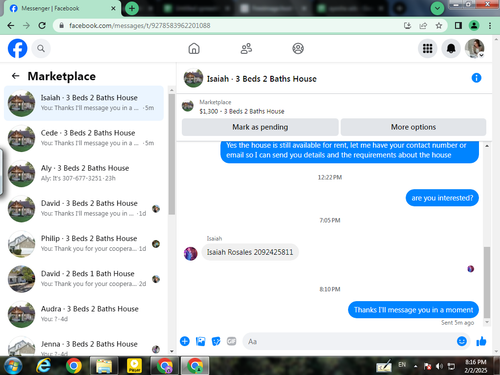Open the Facebook logo home link
Viewport: 500px width, 375px height.
point(17,49)
